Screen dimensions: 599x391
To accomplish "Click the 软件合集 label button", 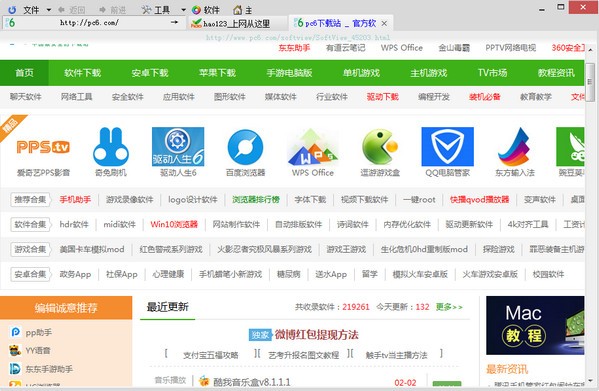I will coord(31,224).
